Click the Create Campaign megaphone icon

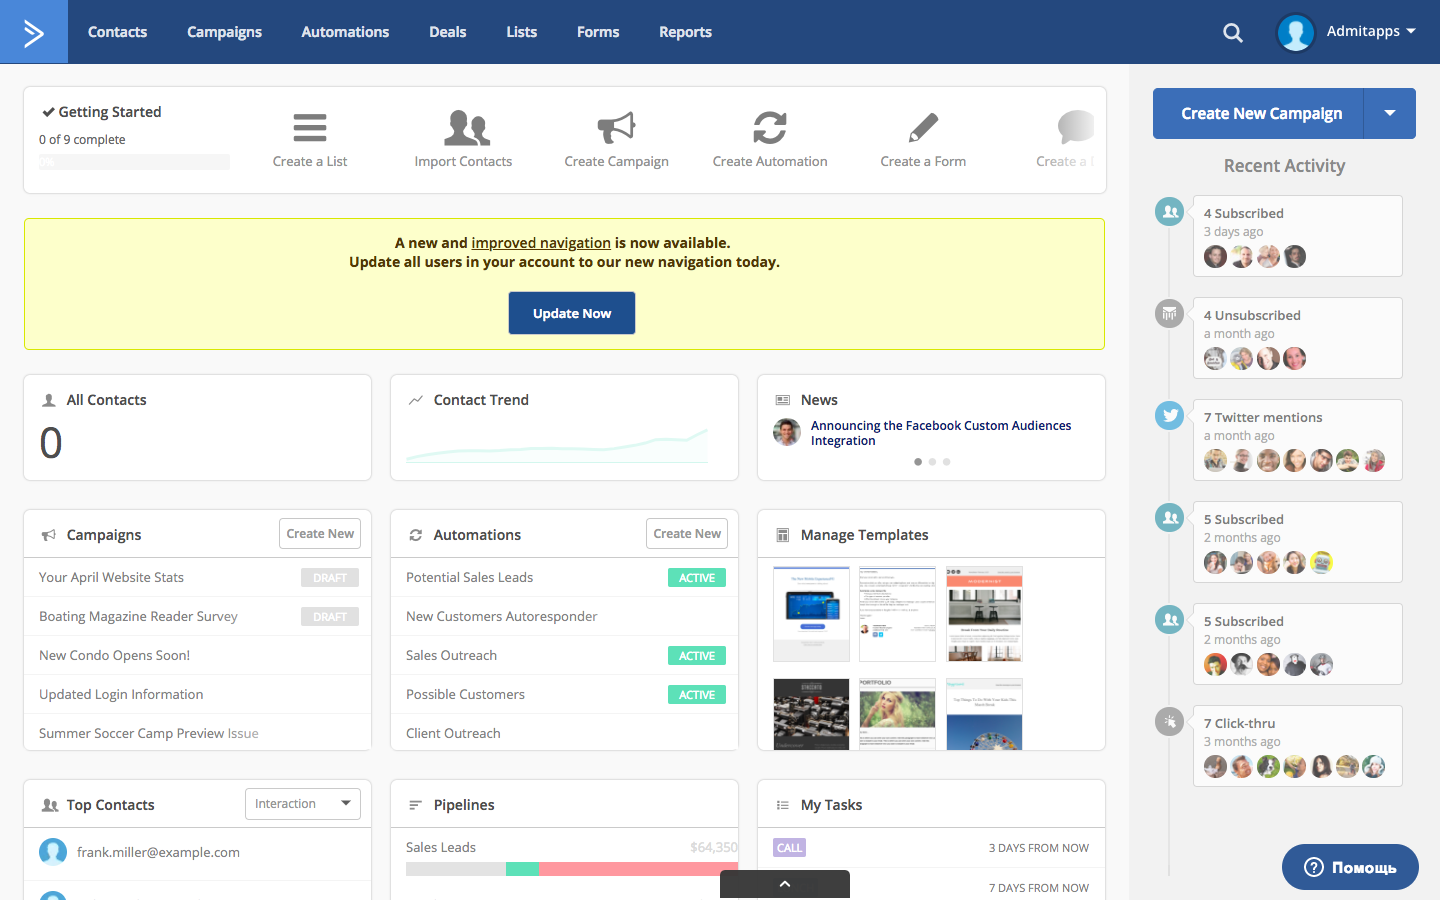616,128
